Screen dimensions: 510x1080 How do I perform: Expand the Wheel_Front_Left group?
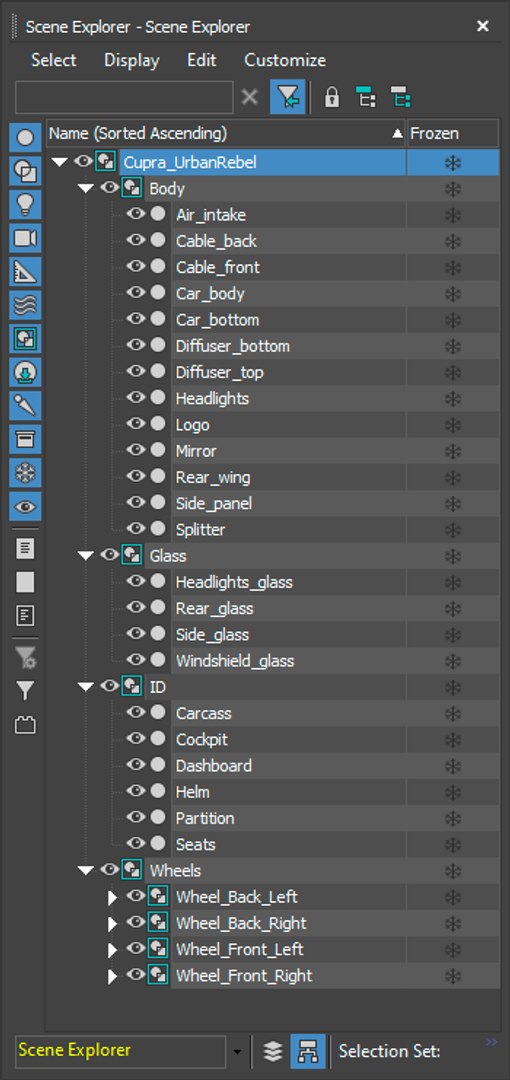[113, 950]
